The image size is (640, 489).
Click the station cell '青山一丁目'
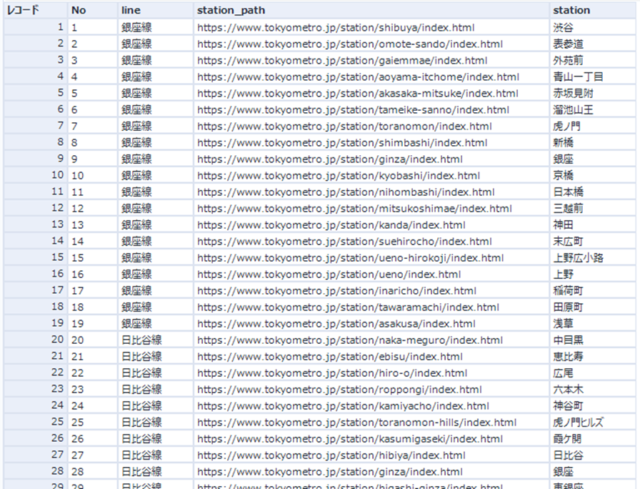click(593, 77)
